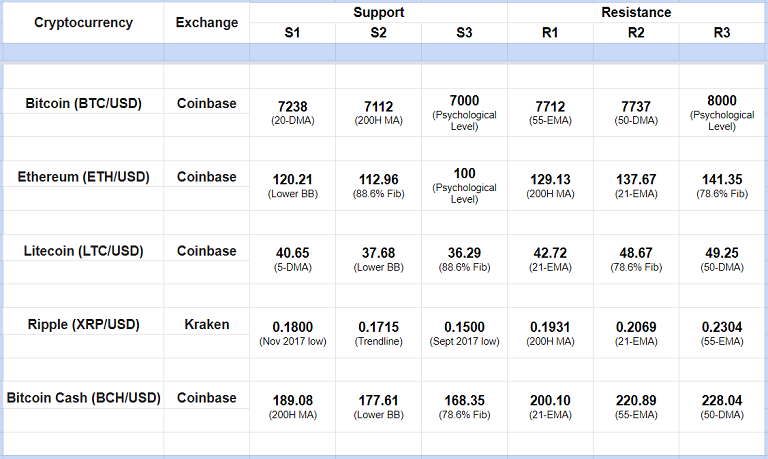Click the Litecoin (LTC/USD) row label
This screenshot has height=459, width=768.
pos(83,251)
